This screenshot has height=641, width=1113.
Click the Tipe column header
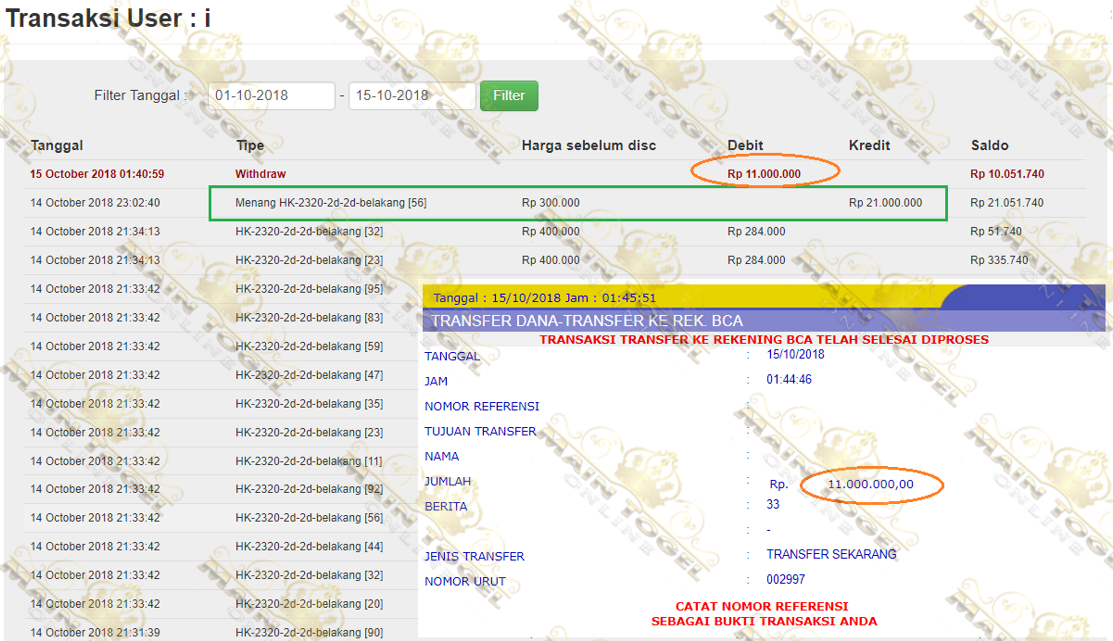(250, 146)
